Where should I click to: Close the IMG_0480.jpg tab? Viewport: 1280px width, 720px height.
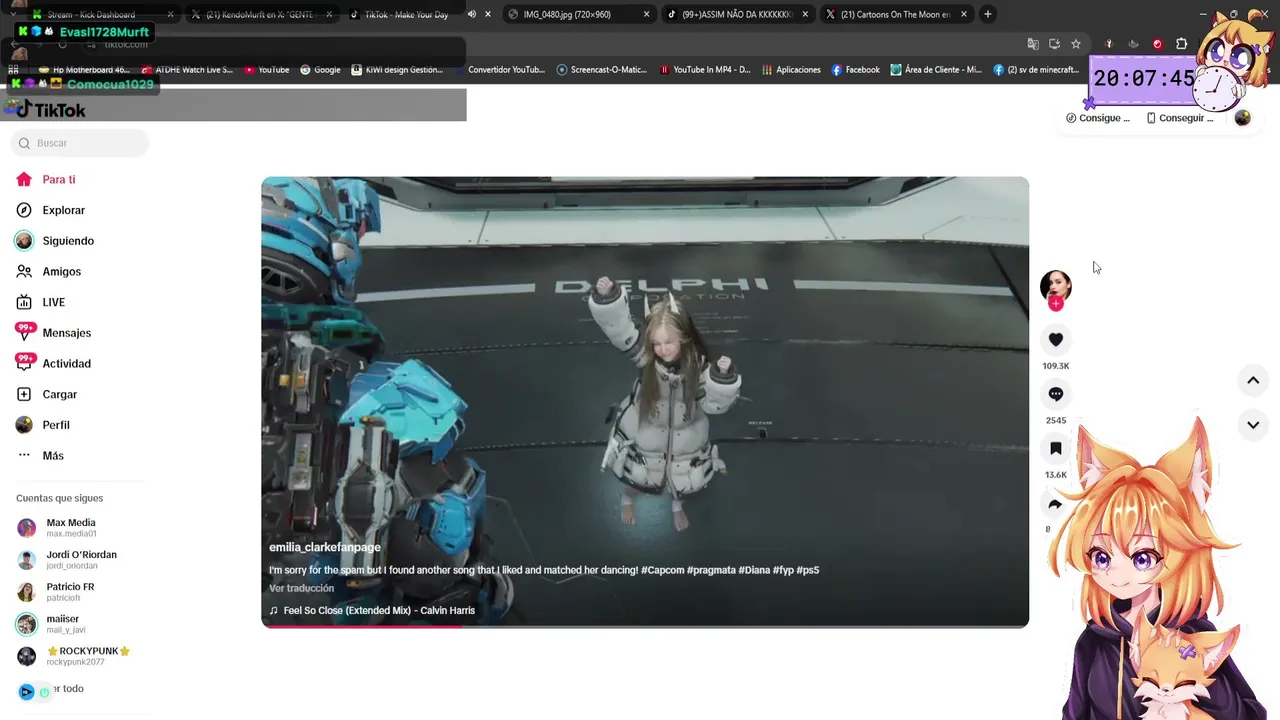tap(646, 14)
